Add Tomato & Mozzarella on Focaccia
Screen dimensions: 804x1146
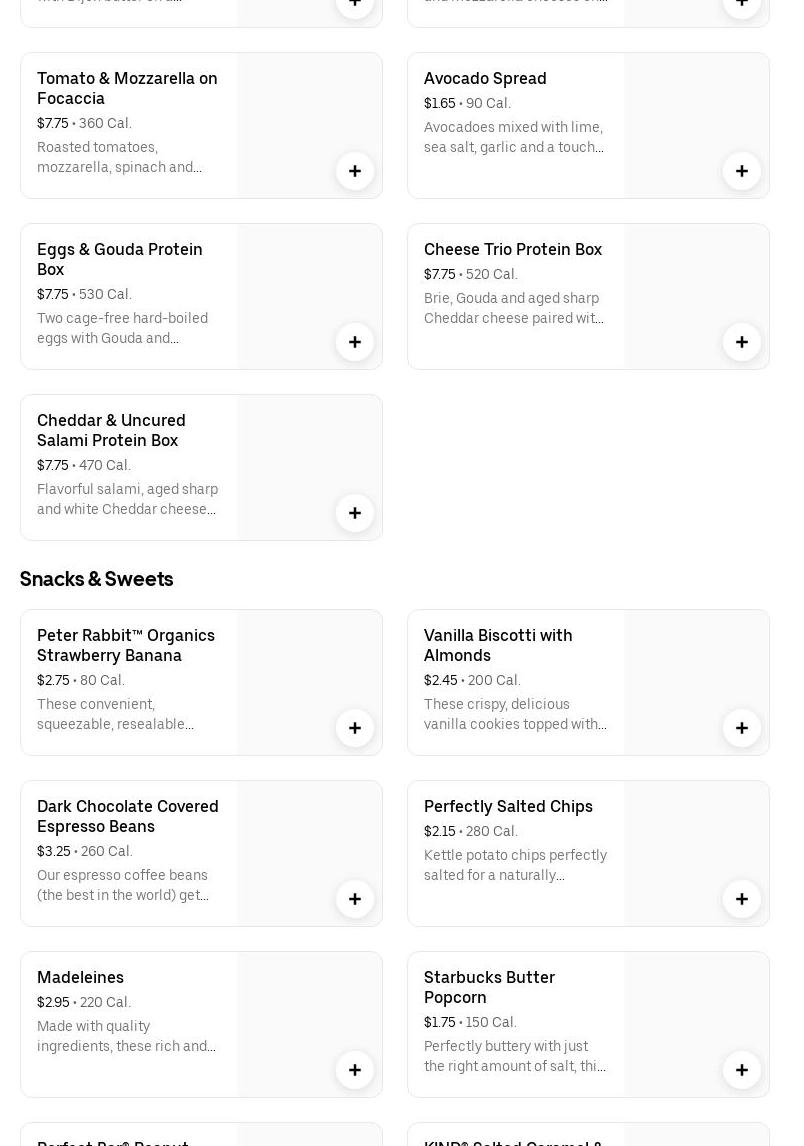tap(355, 171)
